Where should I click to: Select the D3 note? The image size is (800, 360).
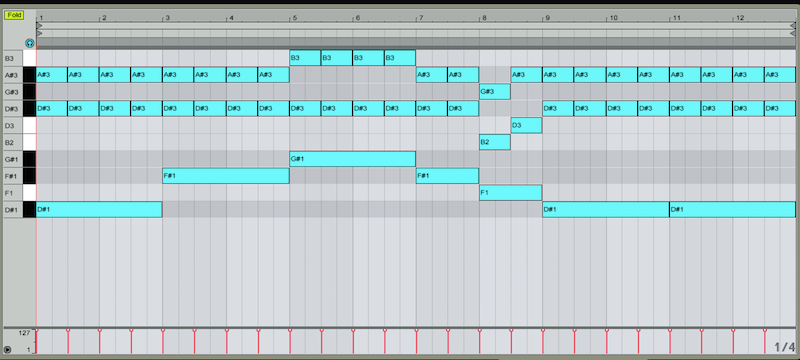pos(527,125)
